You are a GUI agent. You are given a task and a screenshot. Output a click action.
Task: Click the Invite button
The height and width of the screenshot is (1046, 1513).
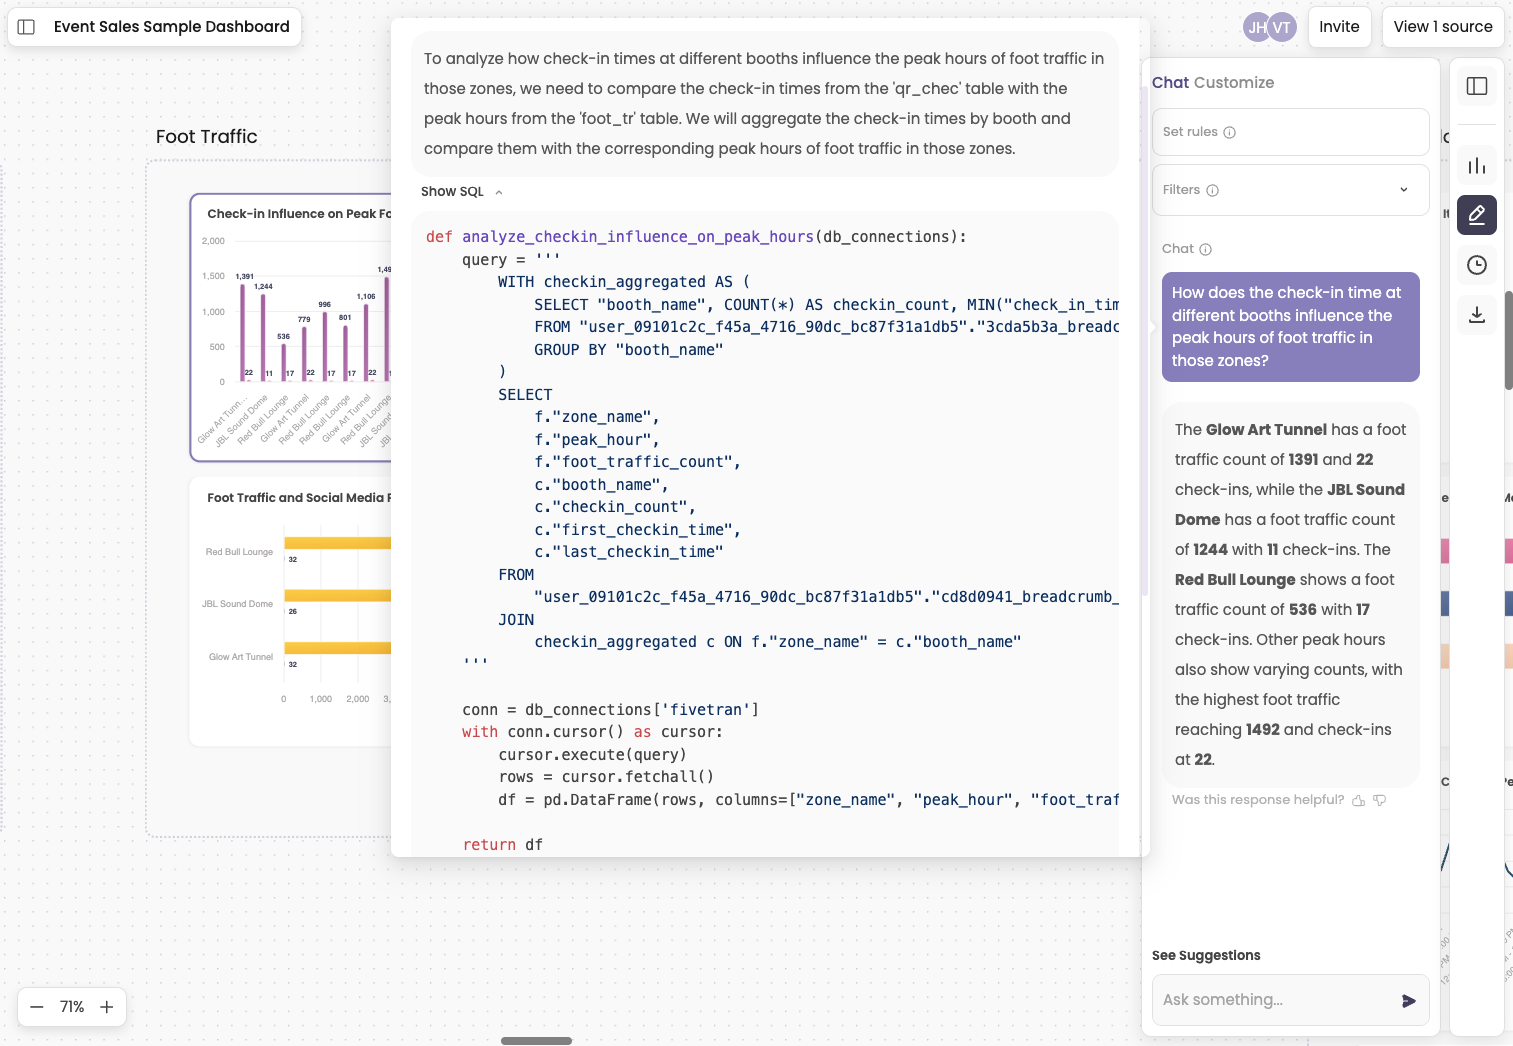[x=1339, y=27]
